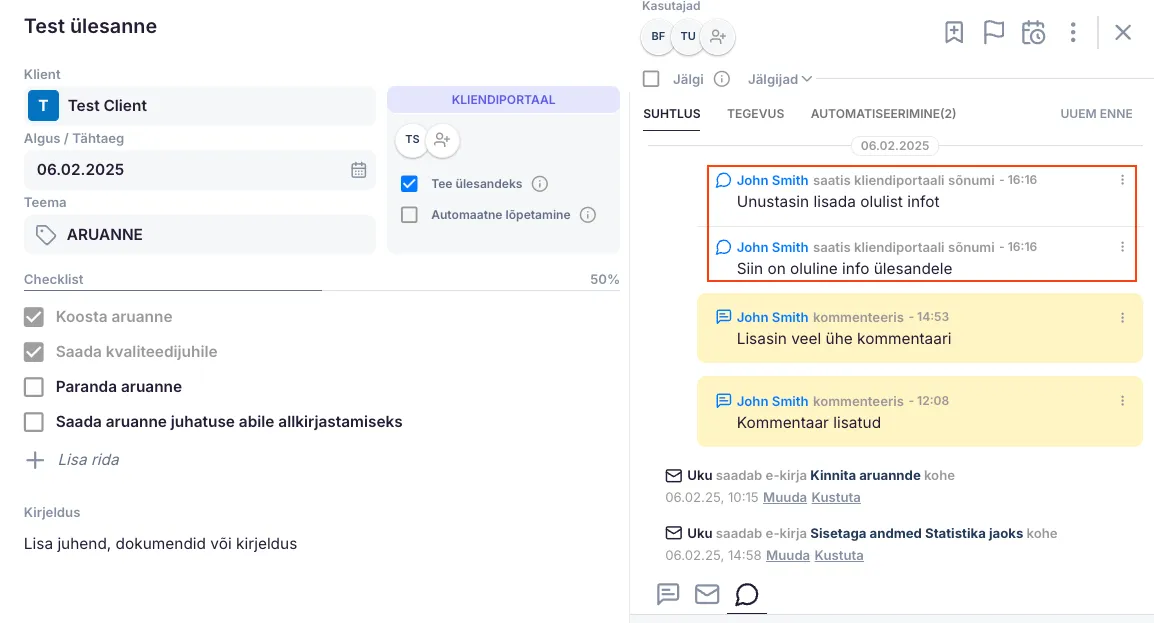Open the AUTOMATISEERIMINE(2) tab
This screenshot has width=1154, height=623.
[883, 114]
